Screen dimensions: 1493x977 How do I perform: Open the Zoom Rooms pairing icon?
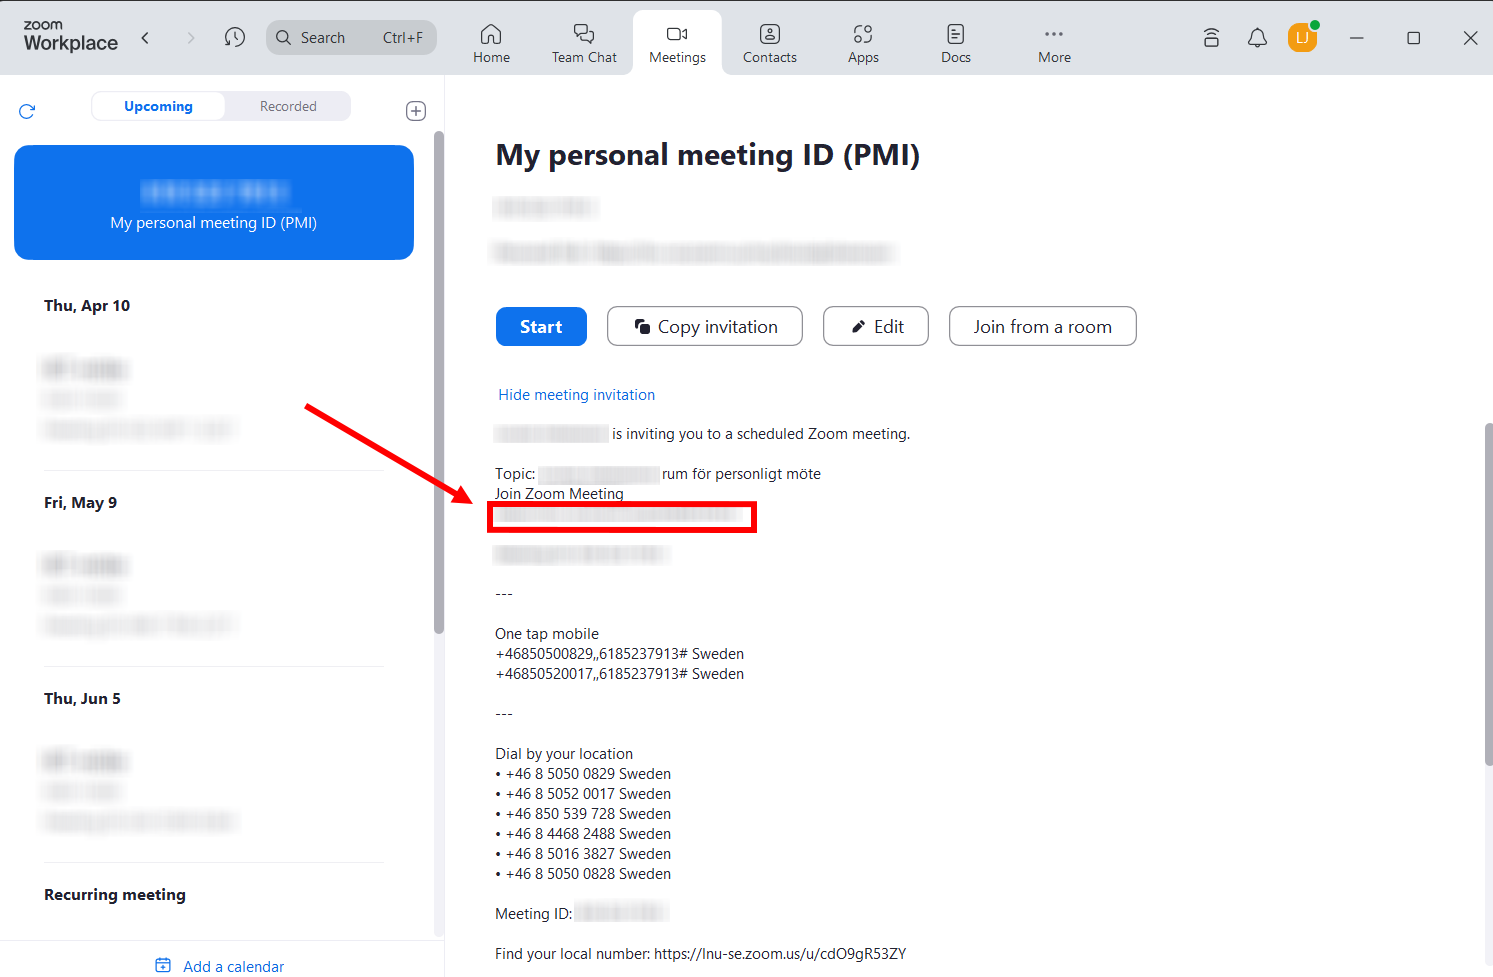coord(1211,38)
